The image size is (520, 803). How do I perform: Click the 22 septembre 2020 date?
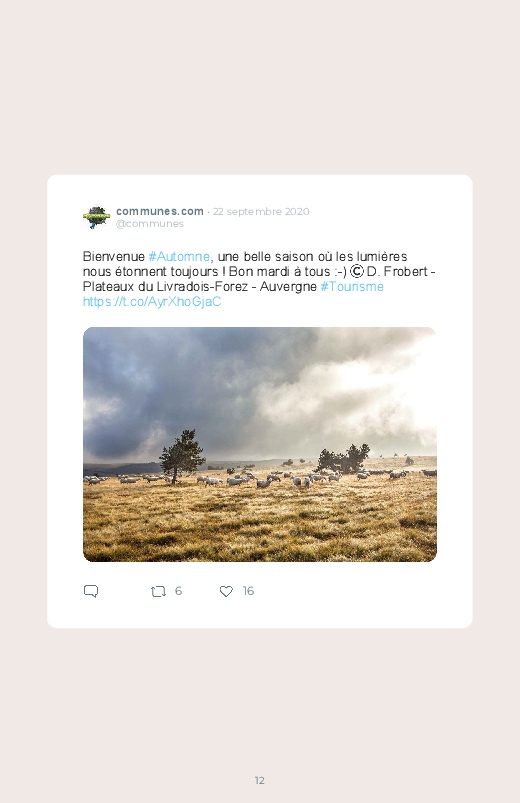click(261, 212)
